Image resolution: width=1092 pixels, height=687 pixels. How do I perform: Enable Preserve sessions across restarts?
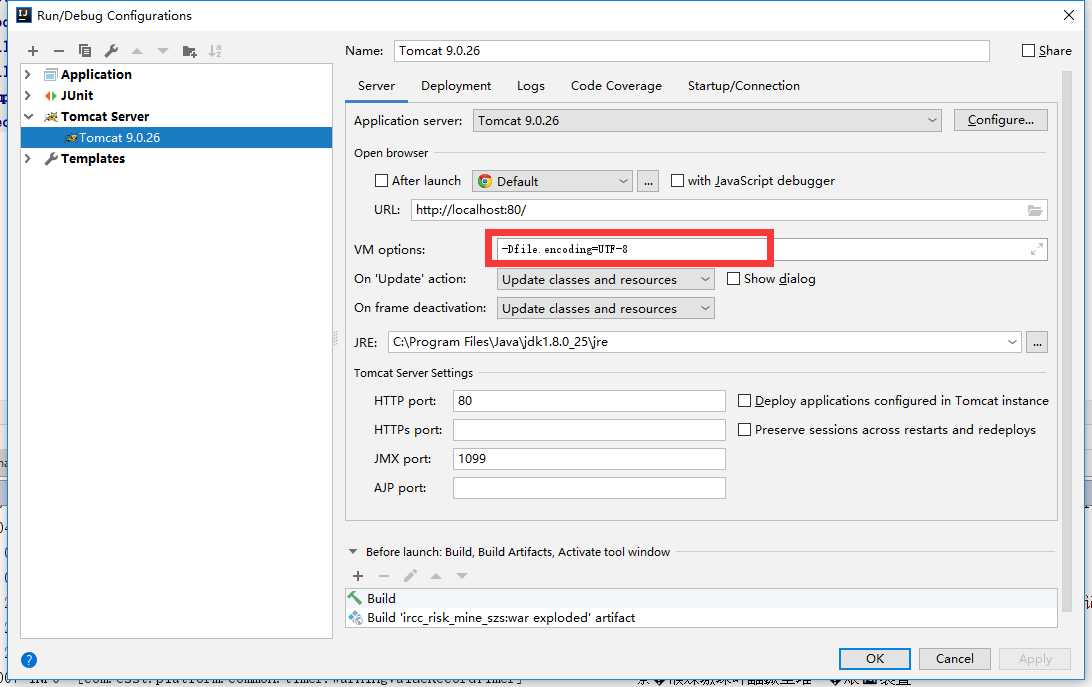(744, 430)
